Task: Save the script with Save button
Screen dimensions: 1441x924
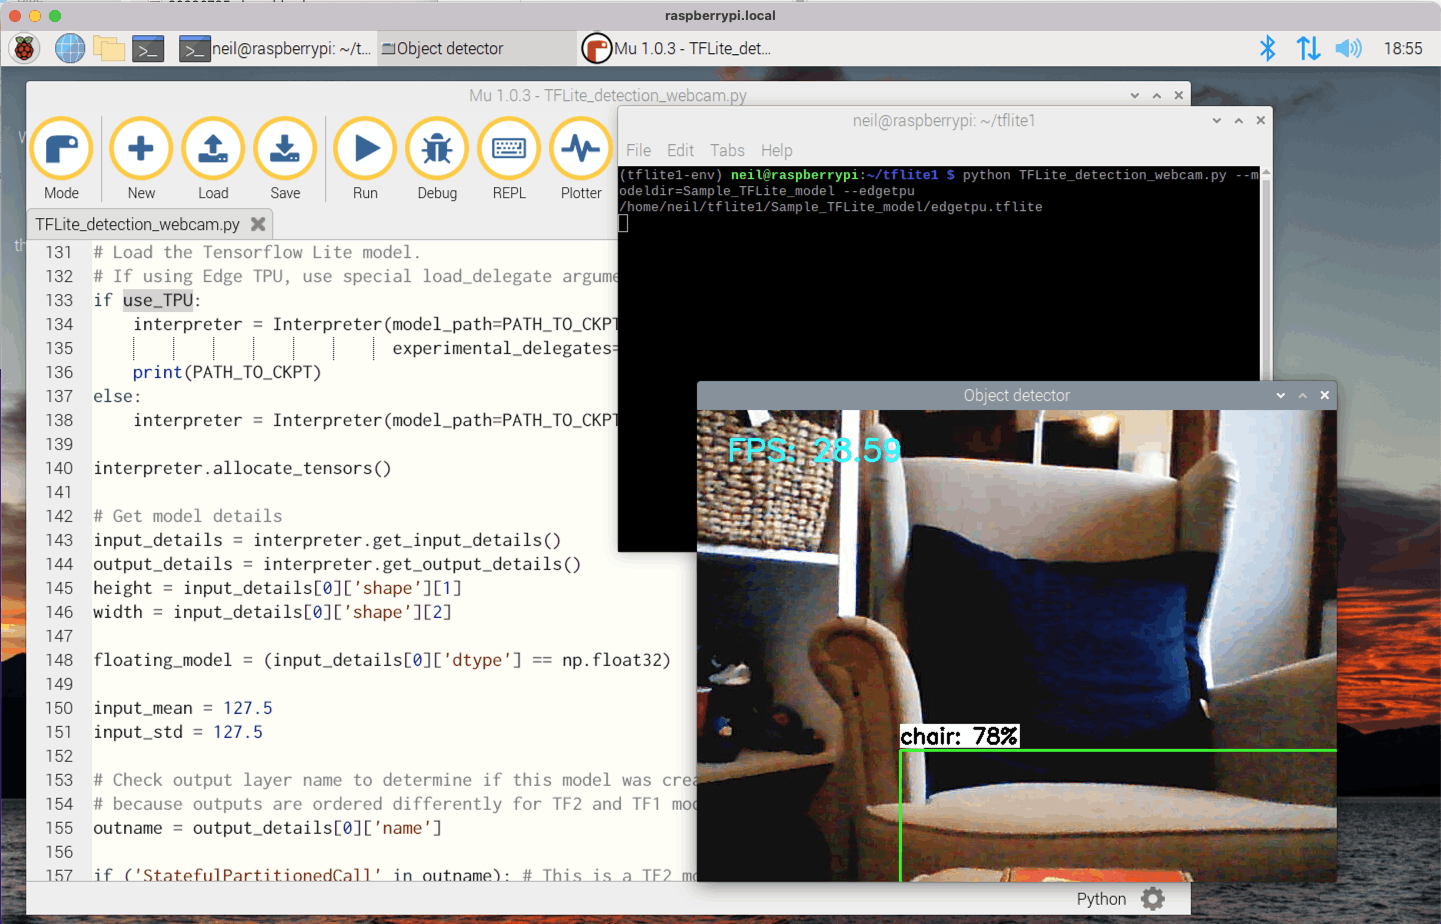Action: 285,150
